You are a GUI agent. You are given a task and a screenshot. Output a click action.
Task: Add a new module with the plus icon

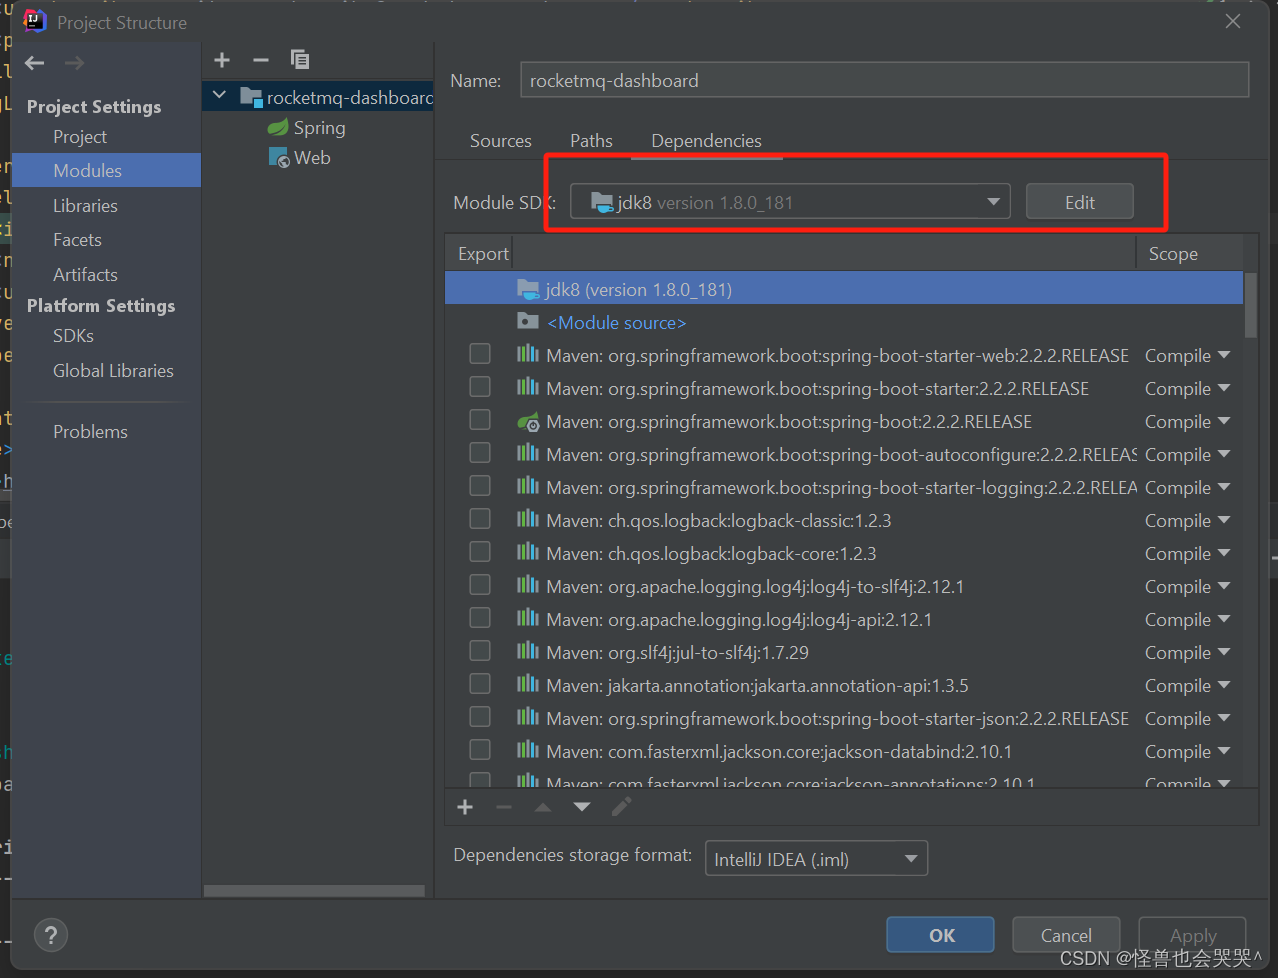point(222,60)
